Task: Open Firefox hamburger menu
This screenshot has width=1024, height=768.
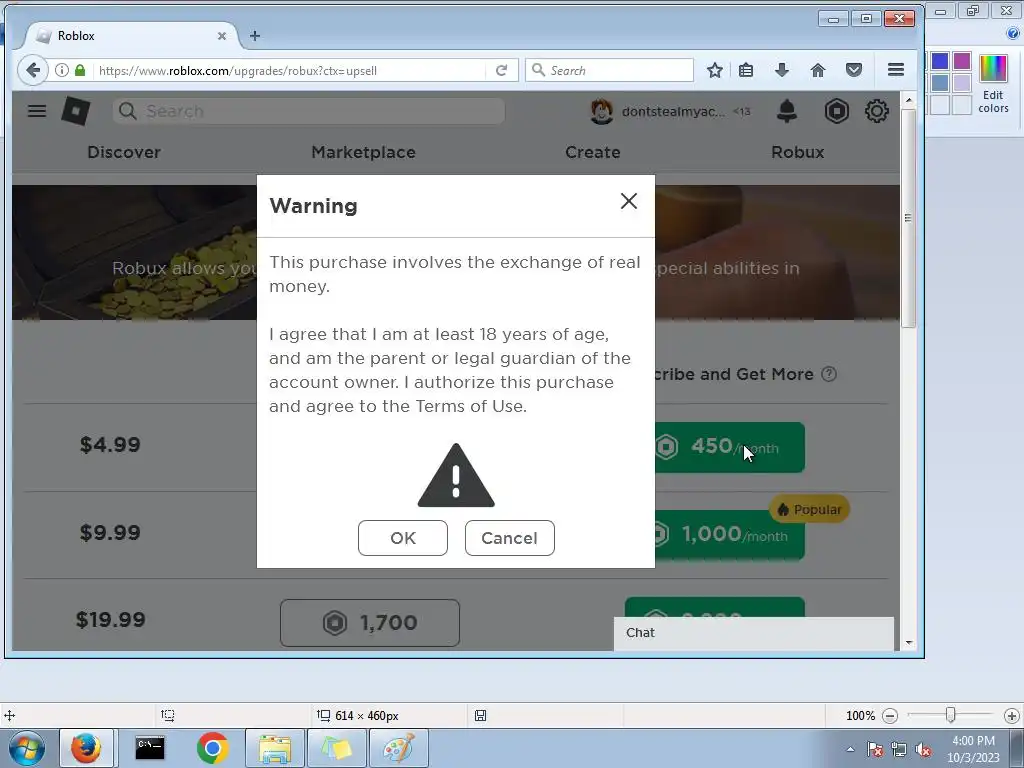Action: tap(895, 70)
